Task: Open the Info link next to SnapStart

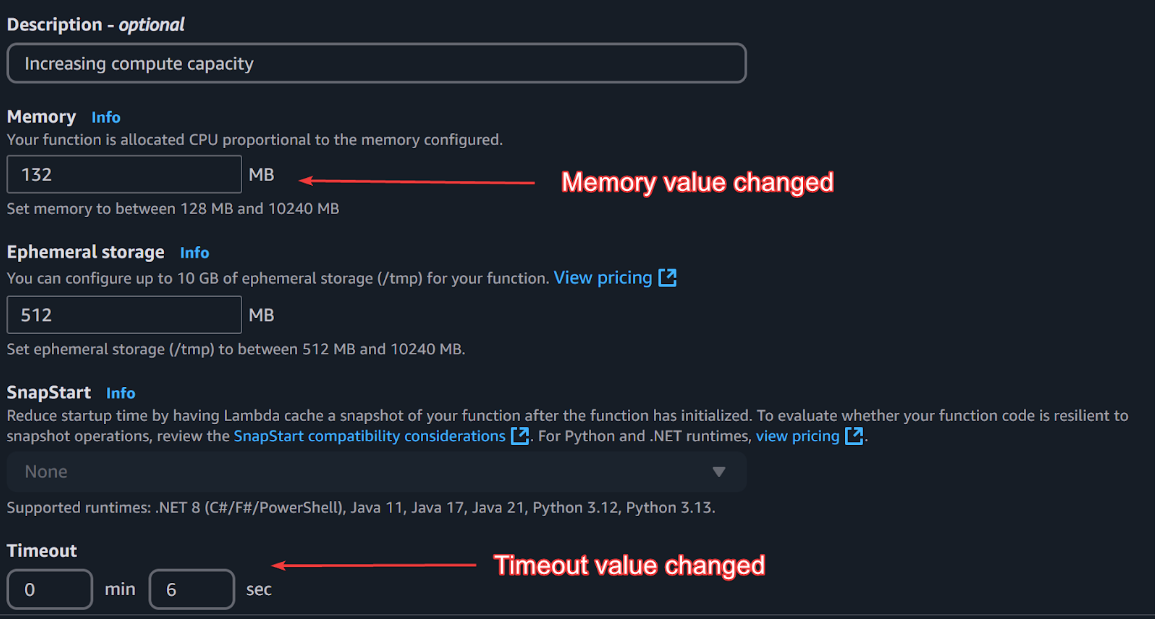Action: (x=120, y=393)
